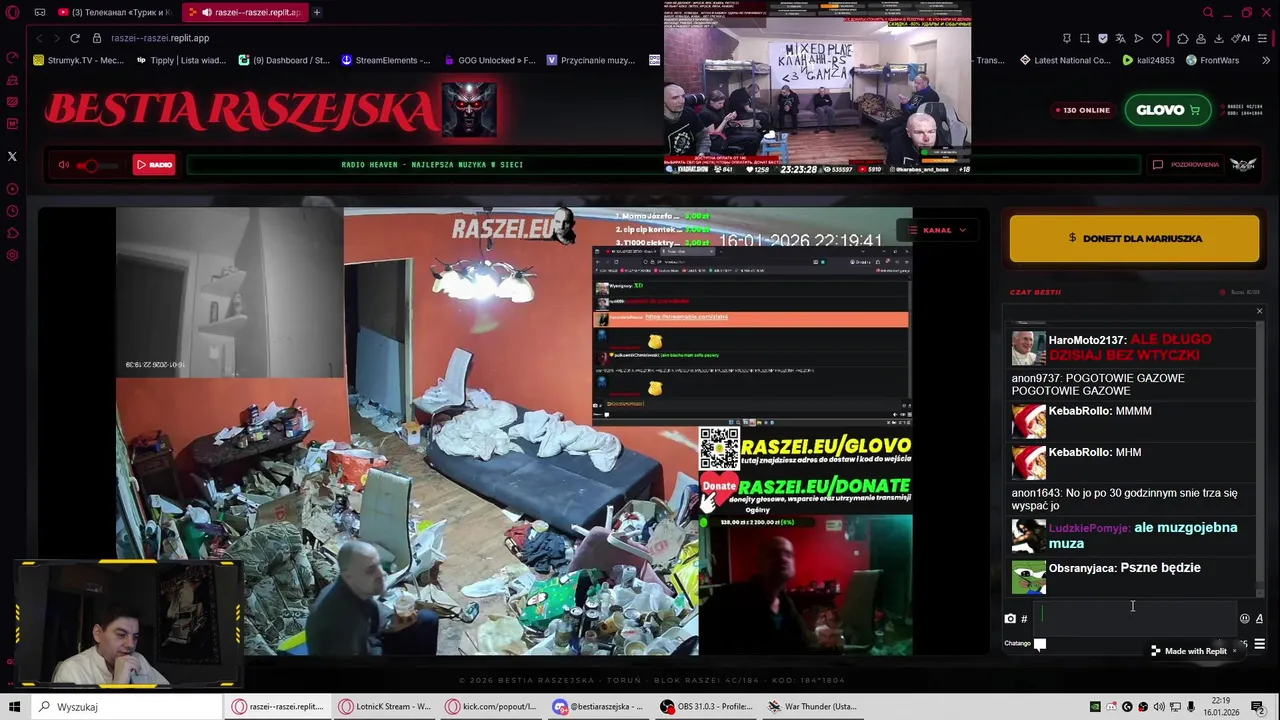
Task: Open the Latest National Co... bookmark
Action: [x=1064, y=60]
